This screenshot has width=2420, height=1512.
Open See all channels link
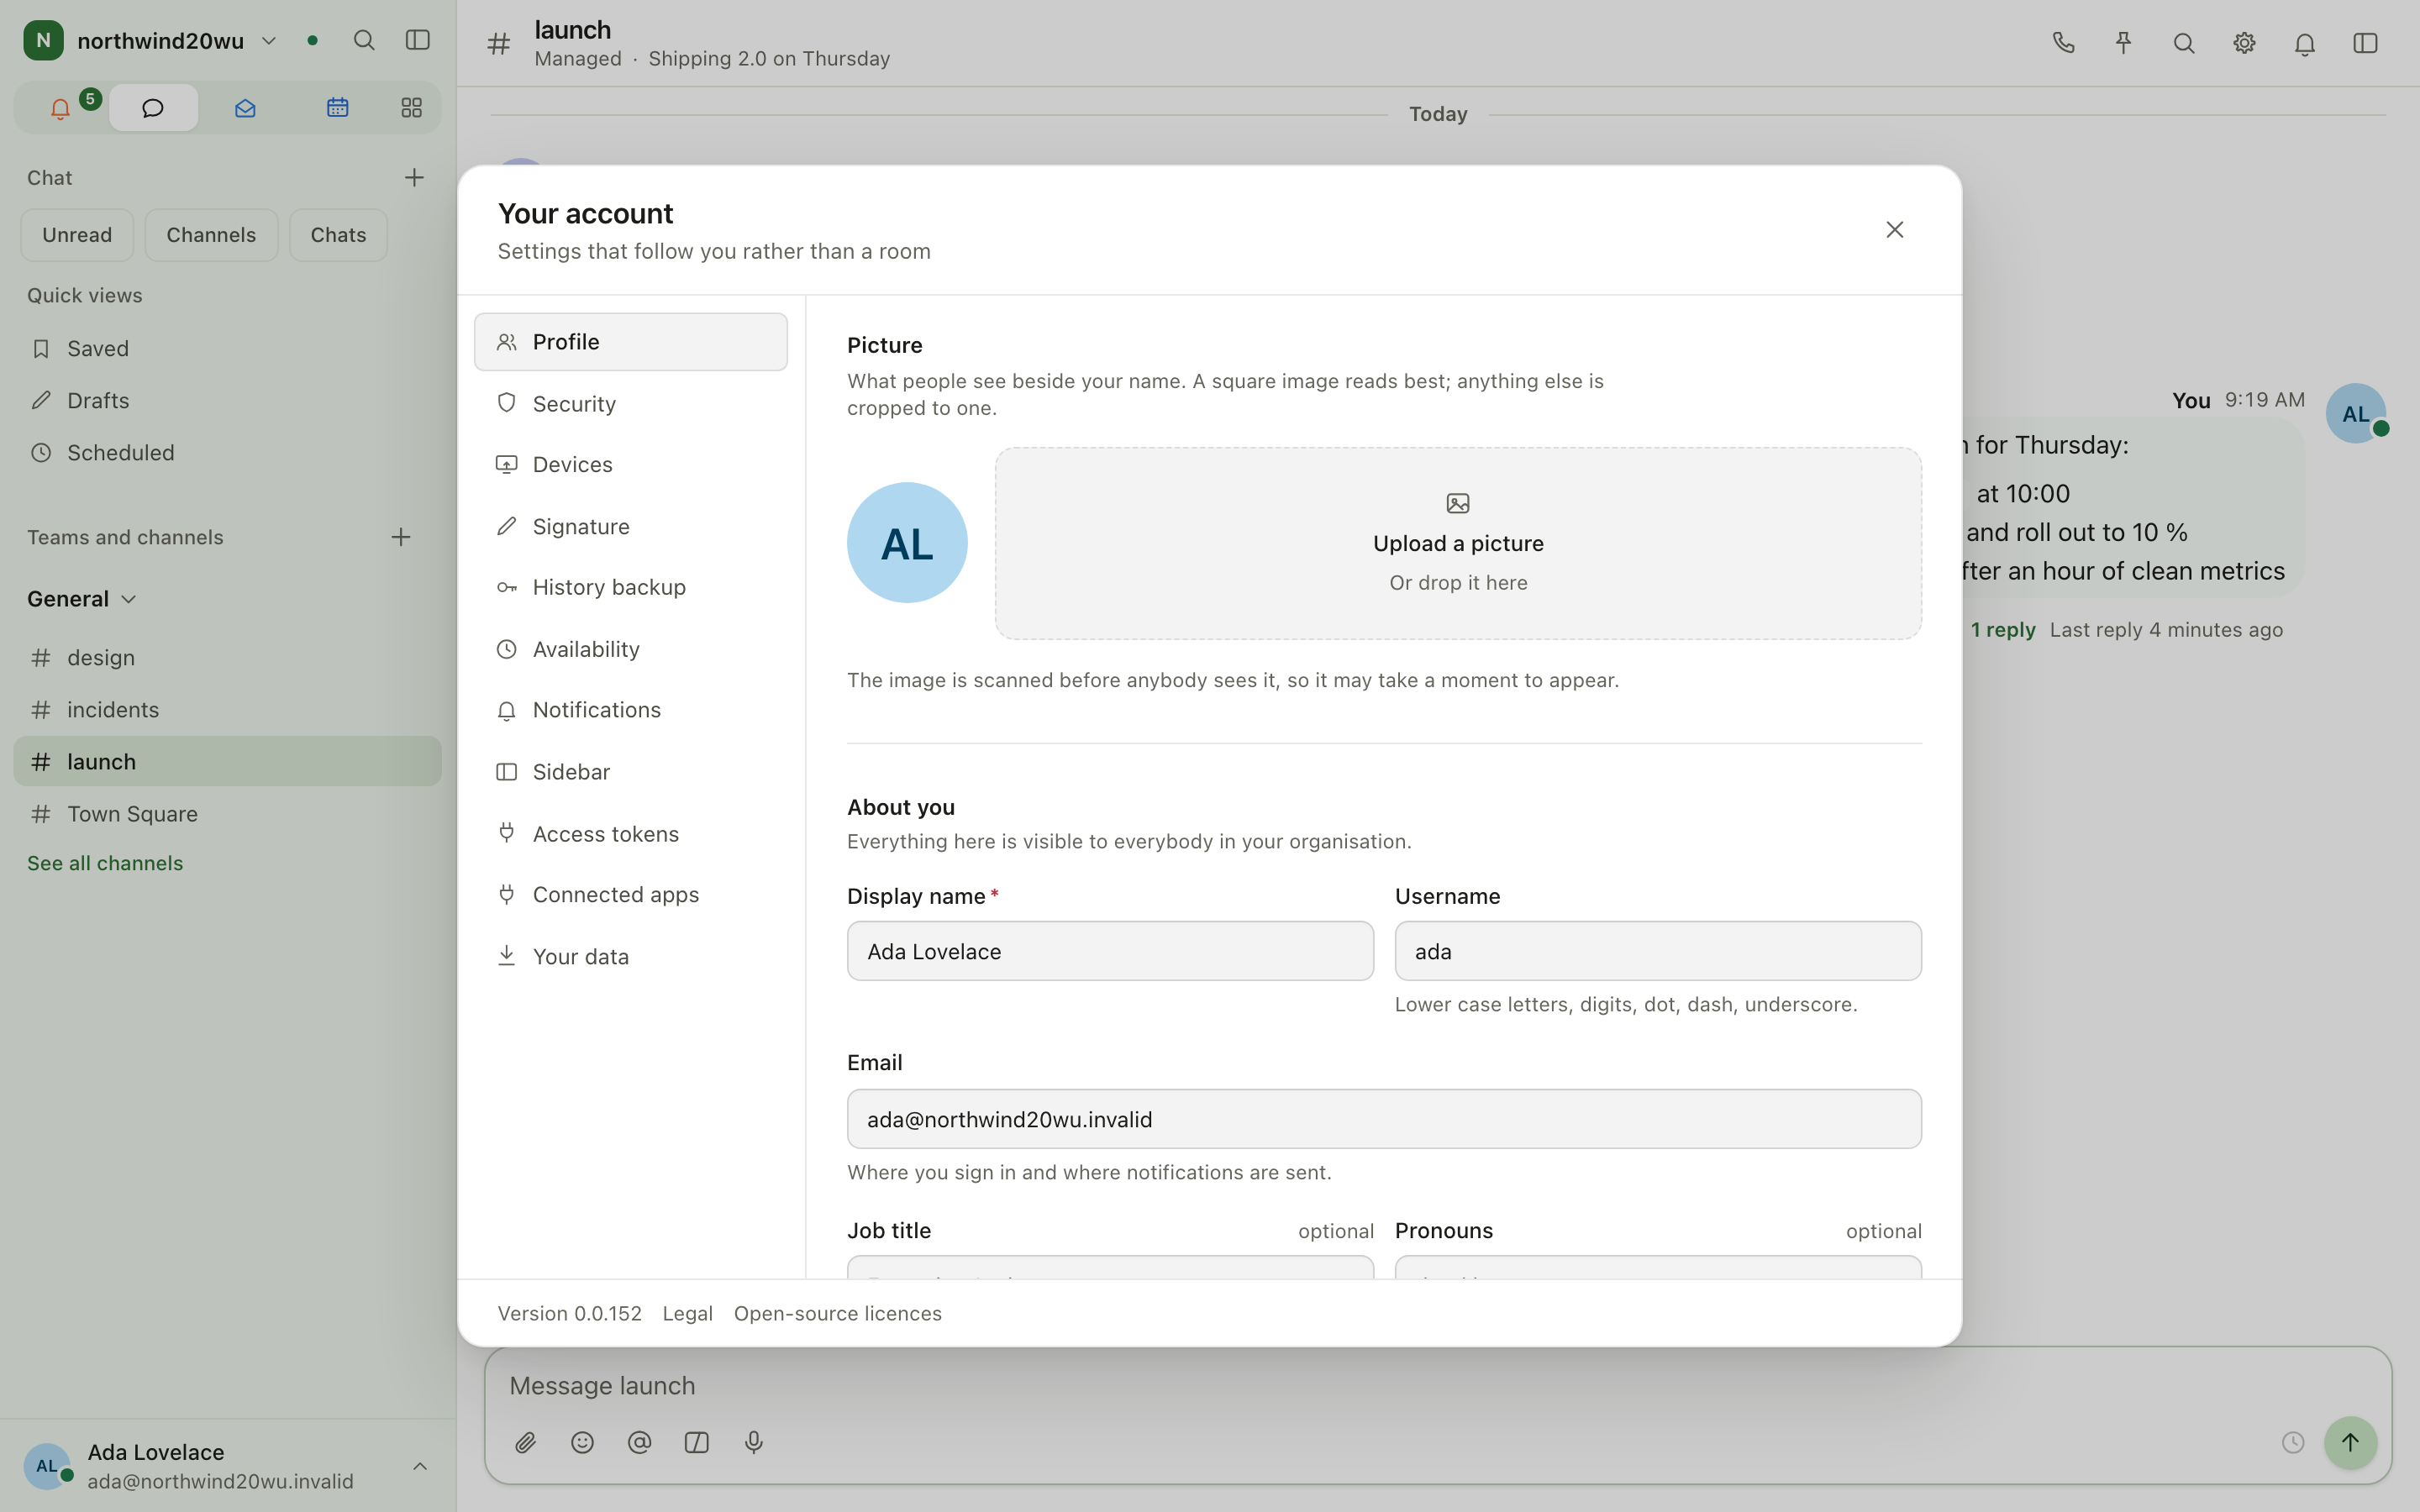(x=105, y=863)
